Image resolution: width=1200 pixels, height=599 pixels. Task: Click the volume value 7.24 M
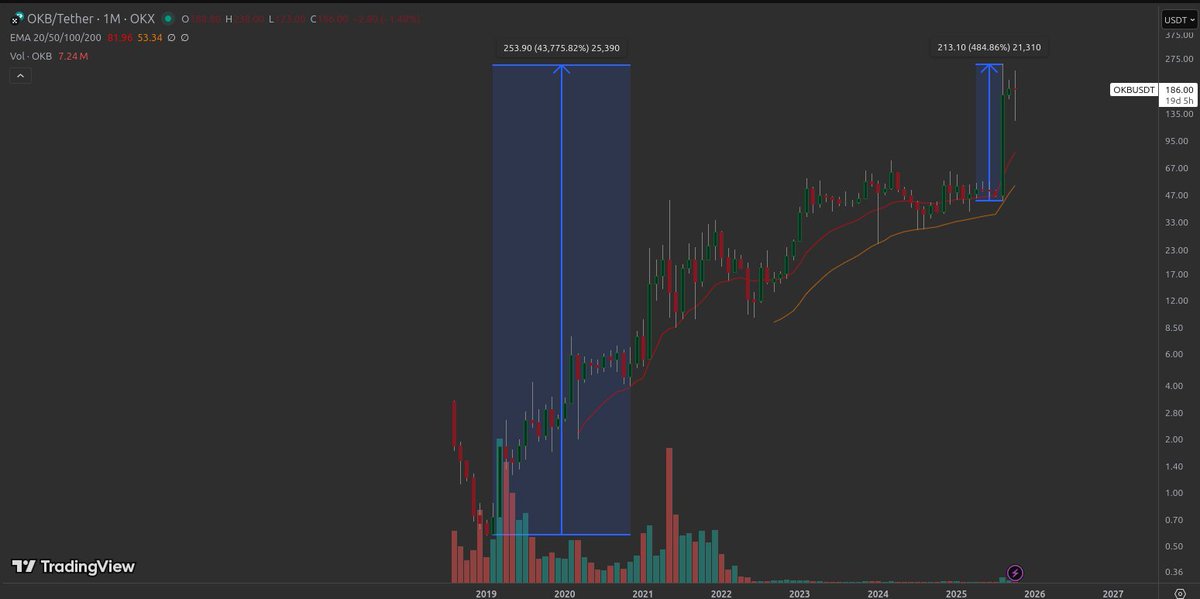point(74,56)
